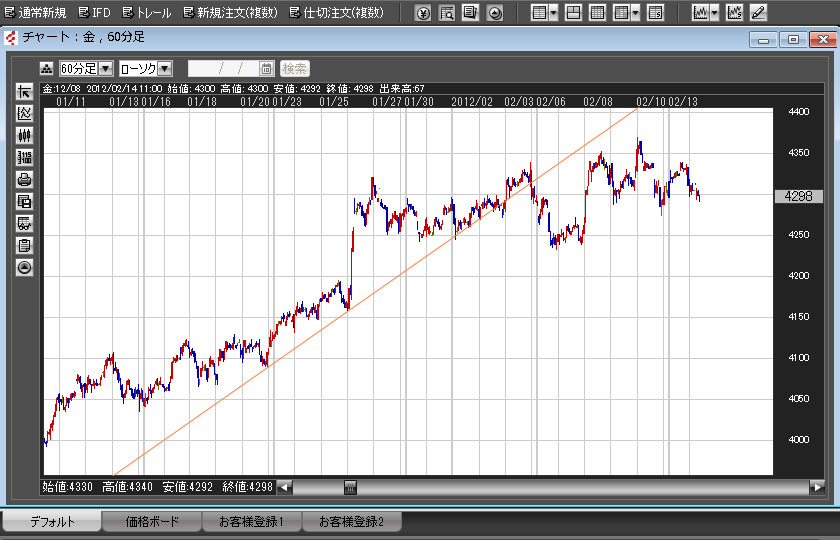The width and height of the screenshot is (840, 540).
Task: Click the date input field
Action: pyautogui.click(x=222, y=69)
